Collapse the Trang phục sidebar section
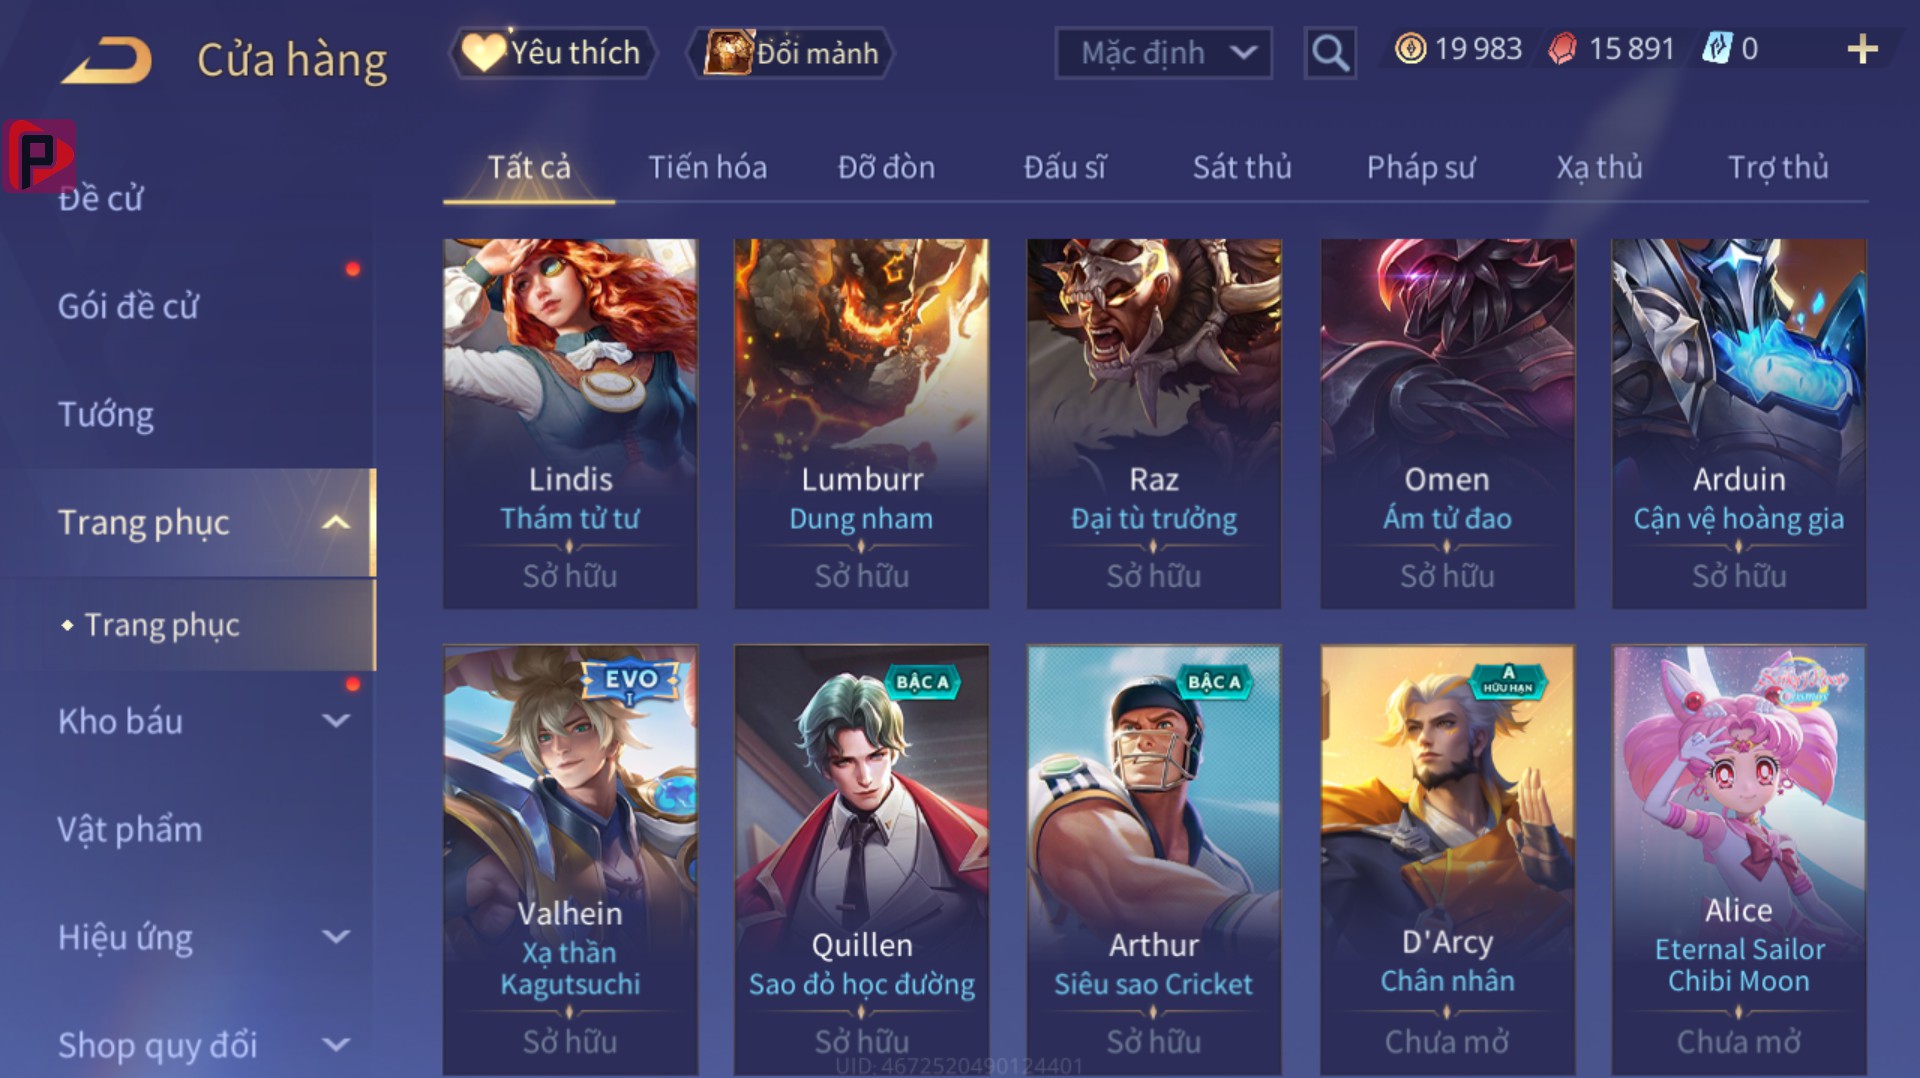The width and height of the screenshot is (1920, 1078). click(336, 522)
